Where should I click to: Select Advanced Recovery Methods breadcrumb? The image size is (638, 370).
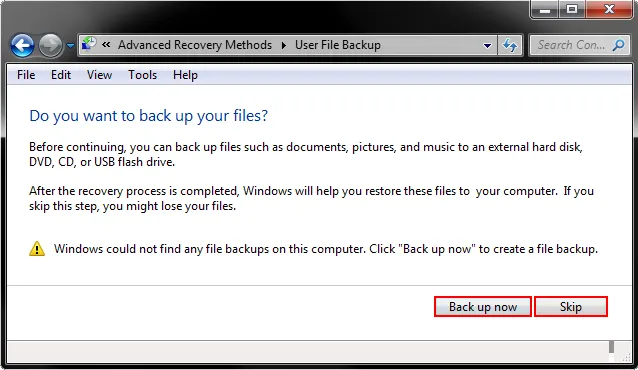tap(195, 45)
